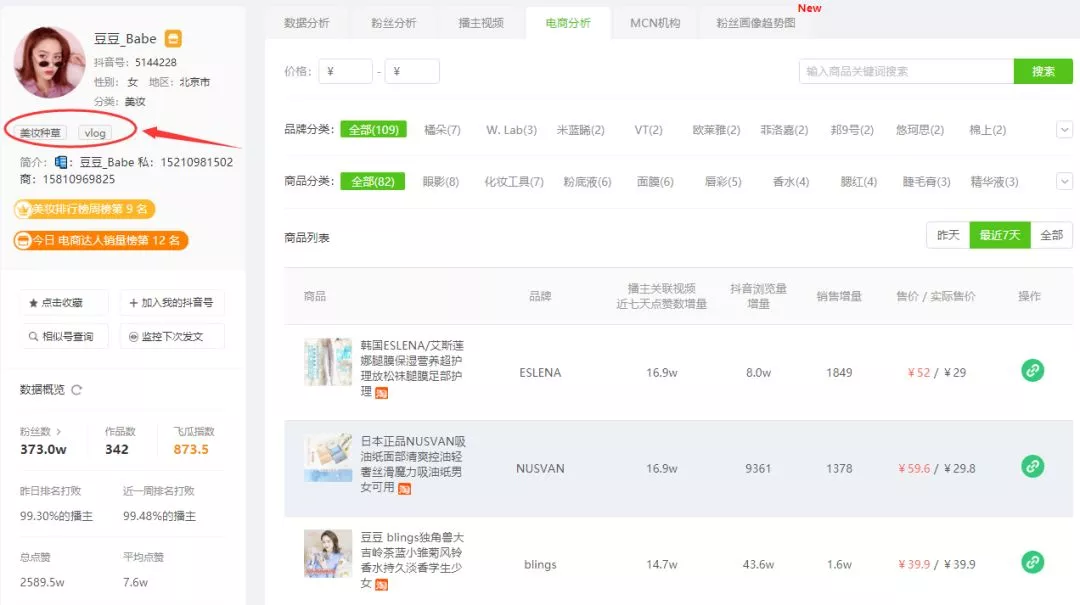
Task: Filter by brand 悠珂思(2)
Action: pyautogui.click(x=920, y=130)
